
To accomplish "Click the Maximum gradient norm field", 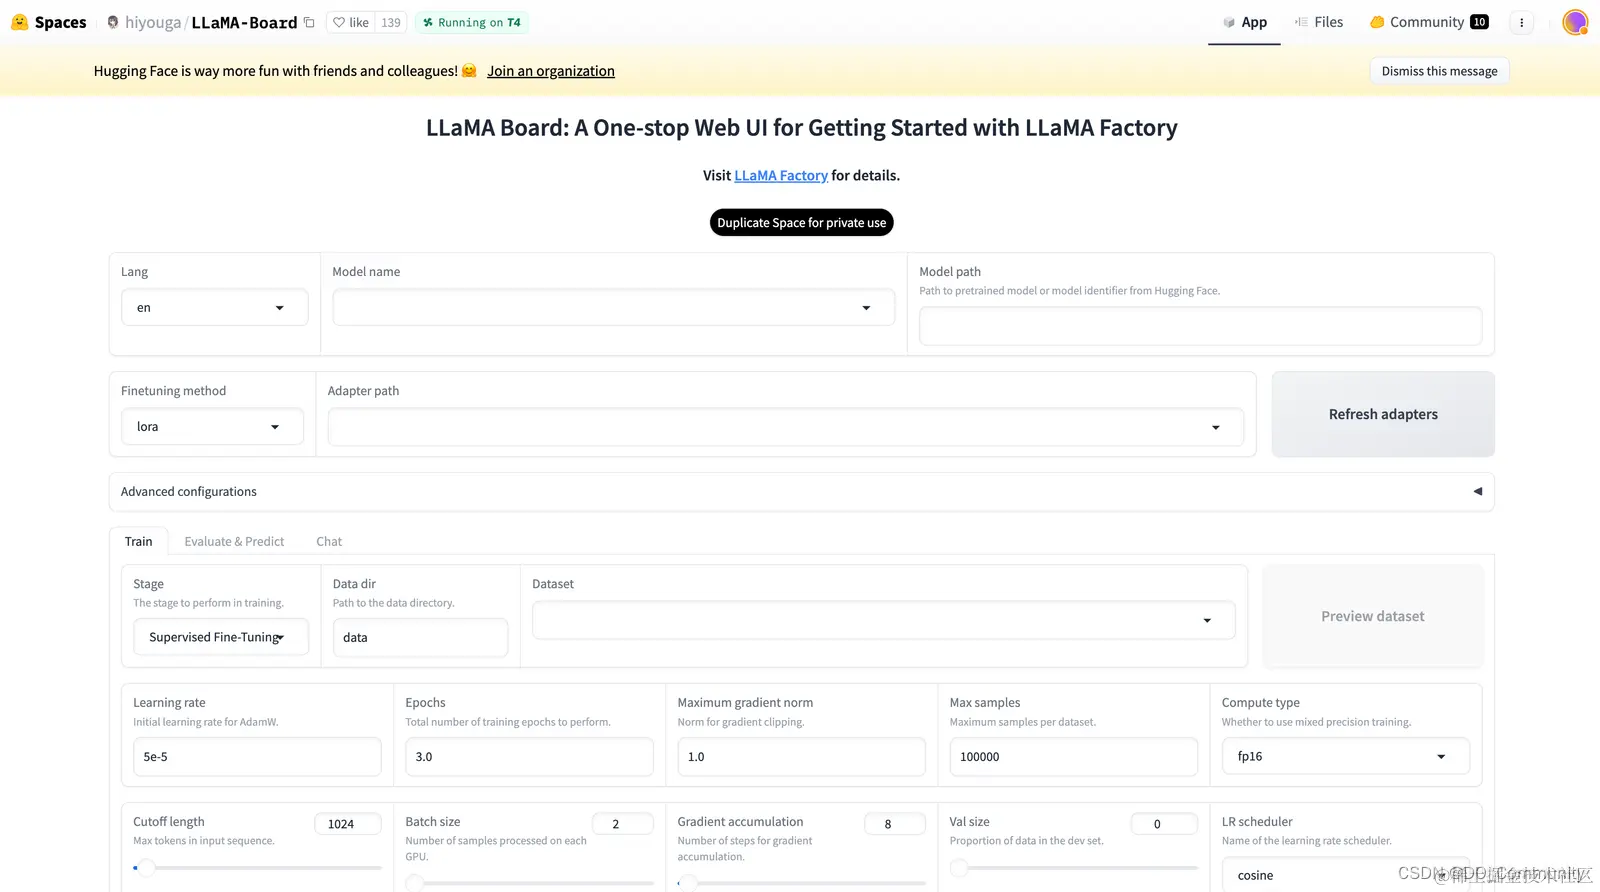I will point(801,756).
